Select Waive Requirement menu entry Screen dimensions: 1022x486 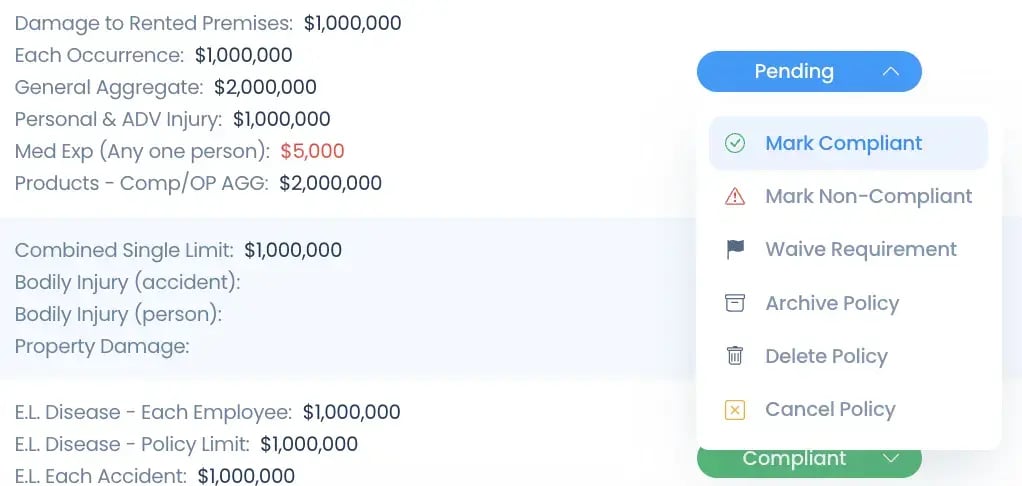[861, 250]
